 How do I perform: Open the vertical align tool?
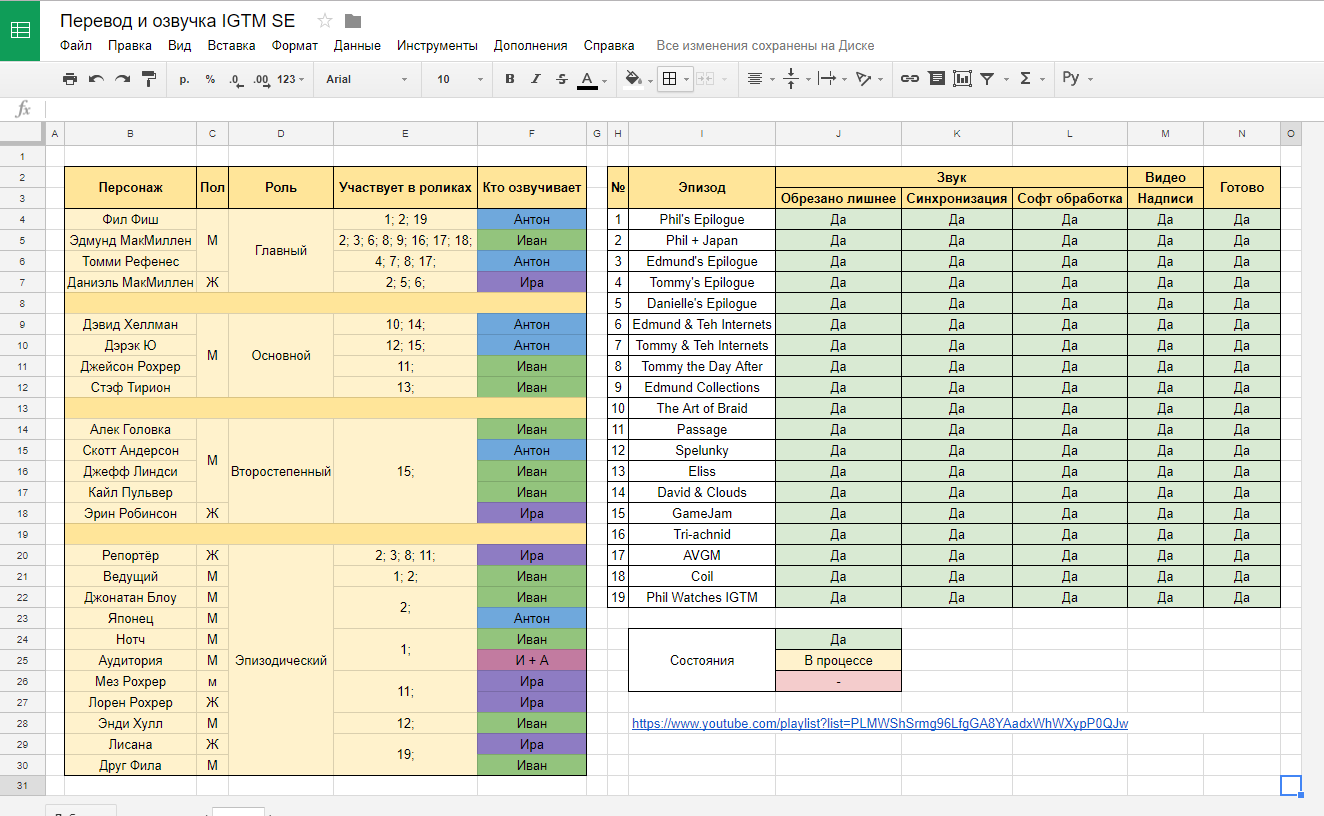click(x=791, y=79)
